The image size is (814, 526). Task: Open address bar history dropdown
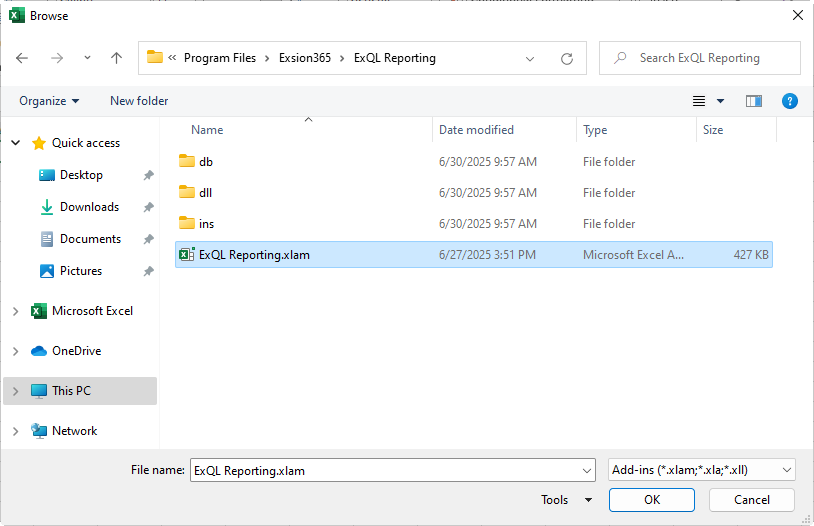[x=530, y=59]
